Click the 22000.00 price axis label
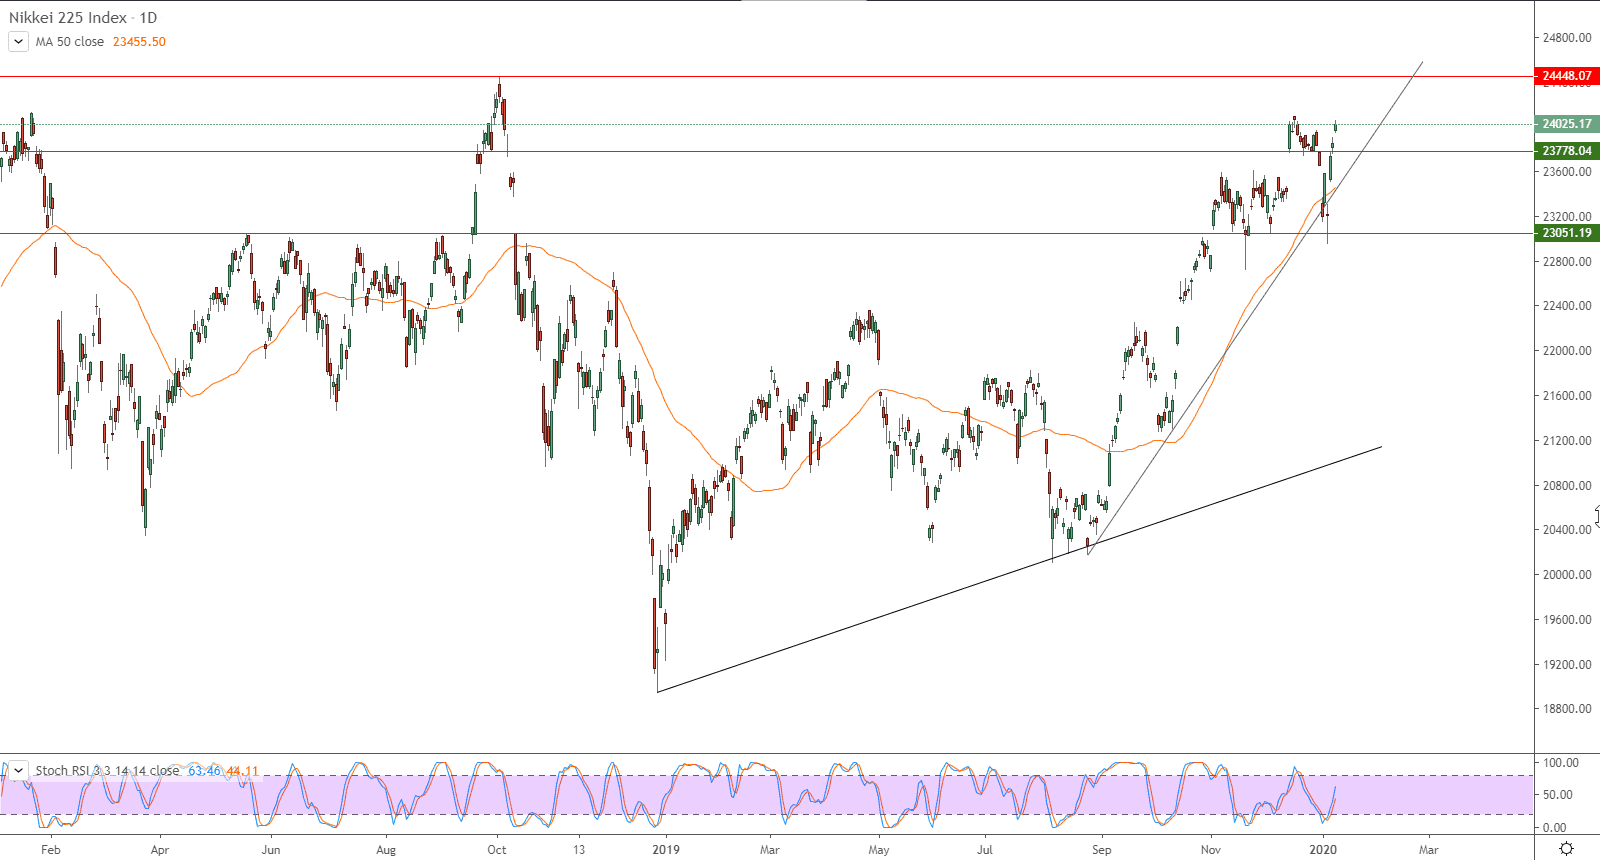This screenshot has width=1600, height=860. click(x=1567, y=351)
